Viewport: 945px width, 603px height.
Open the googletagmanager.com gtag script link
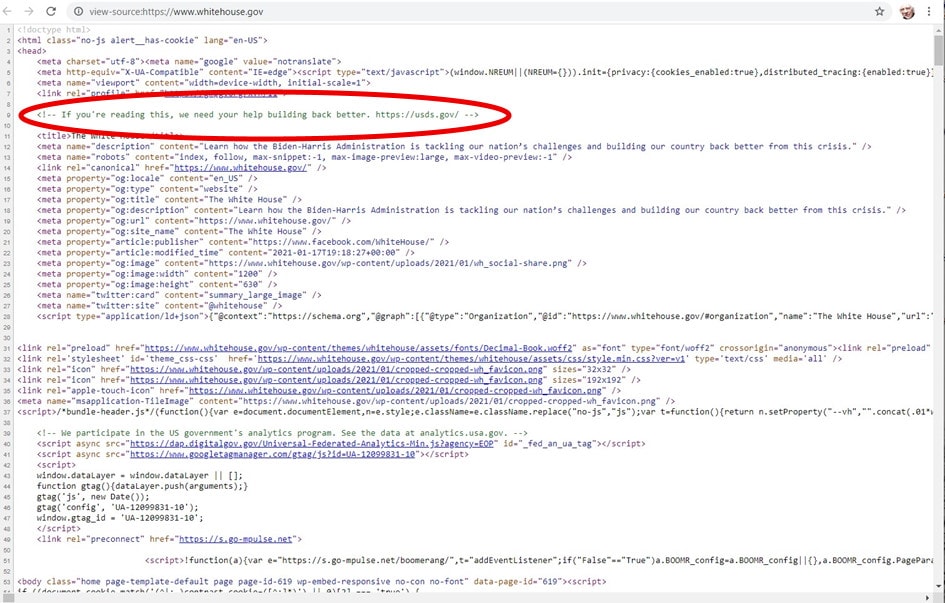tap(273, 454)
